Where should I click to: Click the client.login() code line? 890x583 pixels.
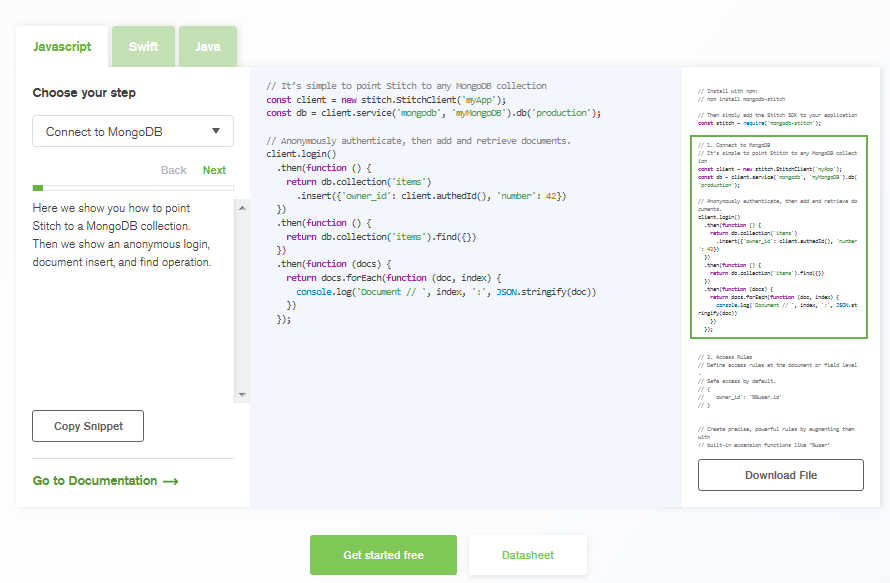pos(301,154)
